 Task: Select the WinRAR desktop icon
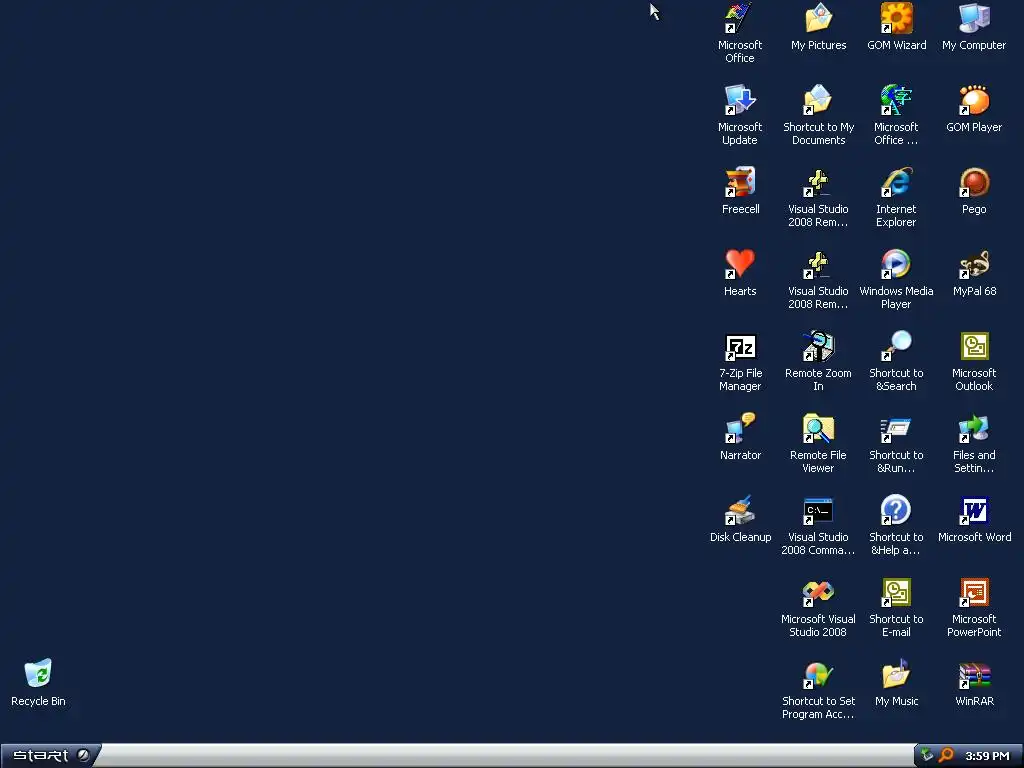pyautogui.click(x=974, y=675)
